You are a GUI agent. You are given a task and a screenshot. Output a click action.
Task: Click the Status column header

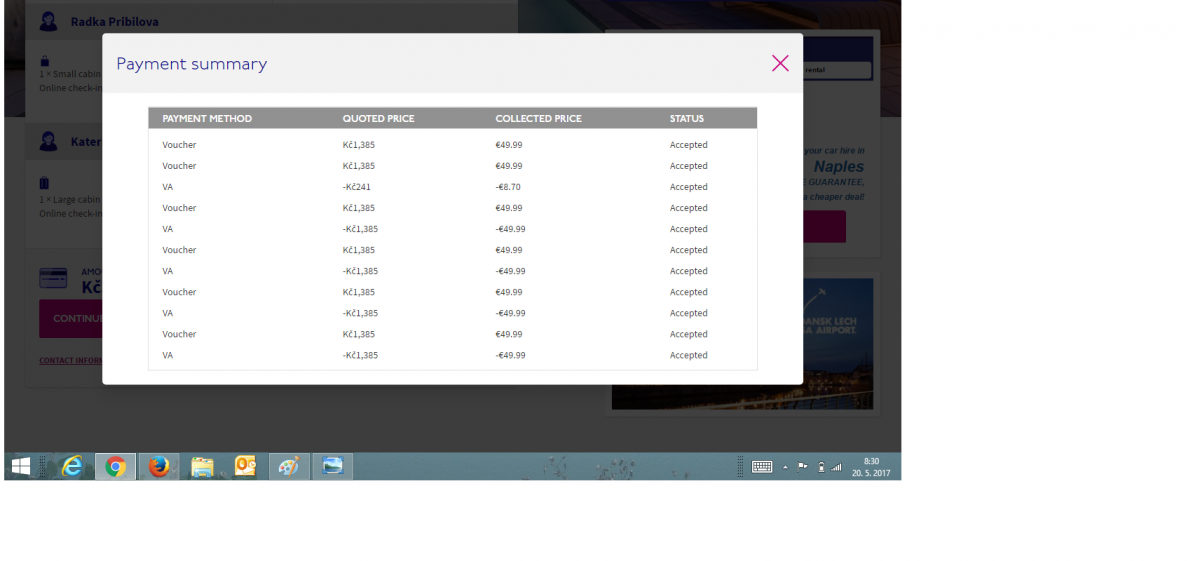687,118
